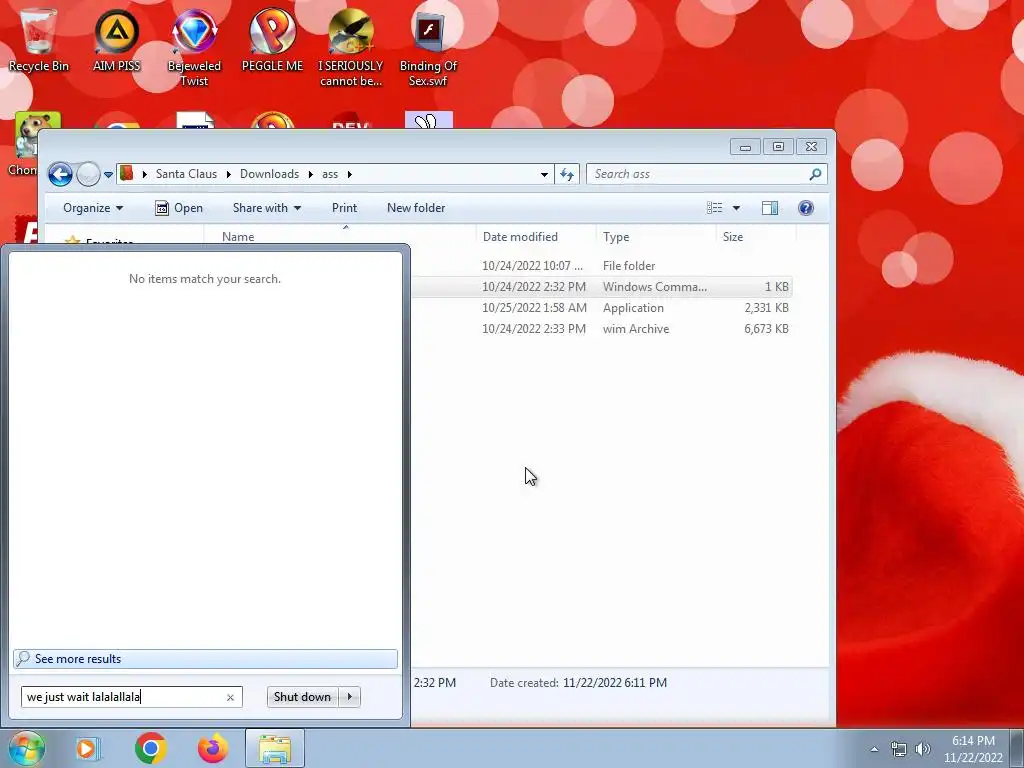This screenshot has width=1024, height=768.
Task: Click the Explorer Back arrow button
Action: tap(60, 174)
